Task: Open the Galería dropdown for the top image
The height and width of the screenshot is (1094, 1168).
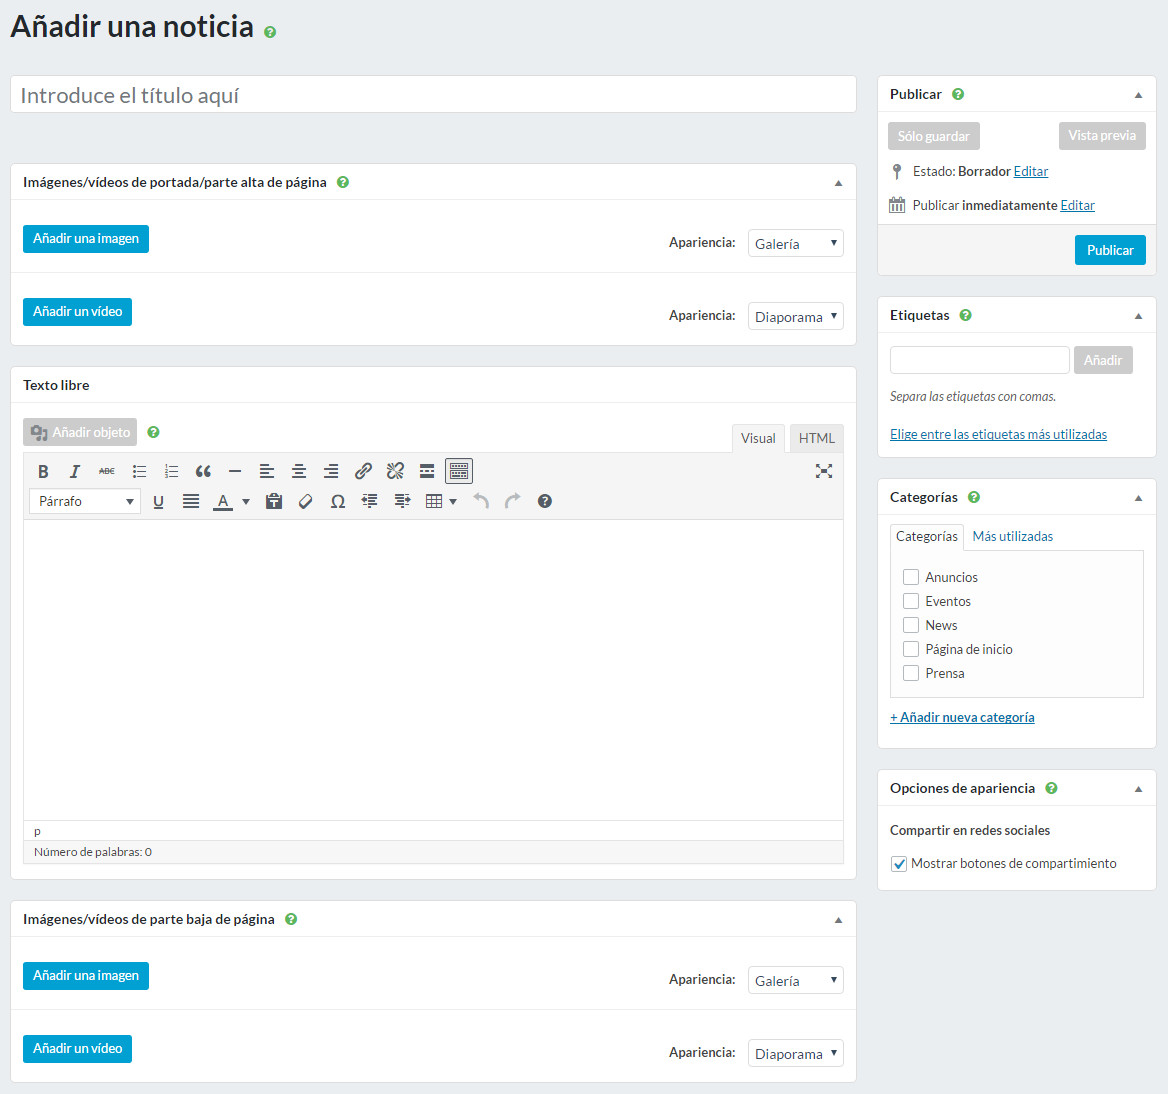Action: pos(795,243)
